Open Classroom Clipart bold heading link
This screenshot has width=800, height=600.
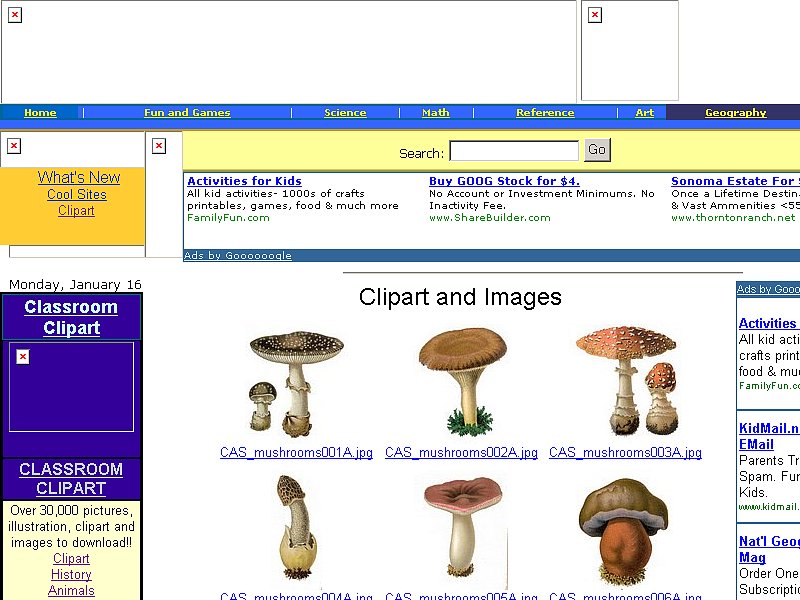point(71,317)
